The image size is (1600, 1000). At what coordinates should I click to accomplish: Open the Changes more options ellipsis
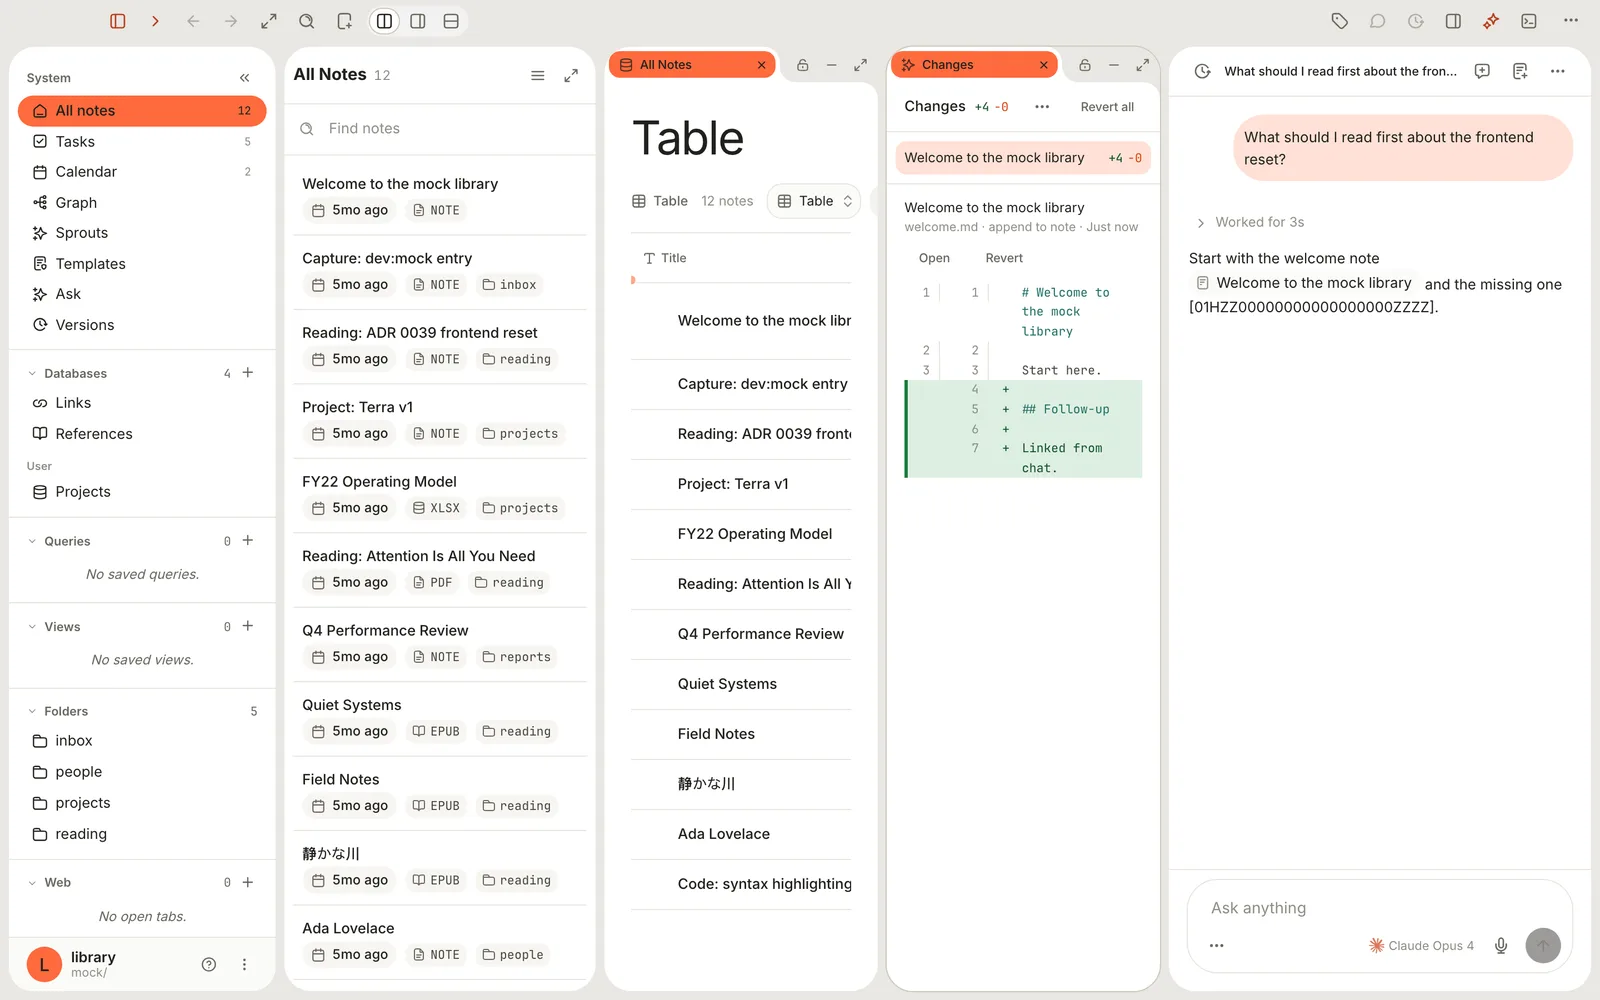[x=1042, y=107]
